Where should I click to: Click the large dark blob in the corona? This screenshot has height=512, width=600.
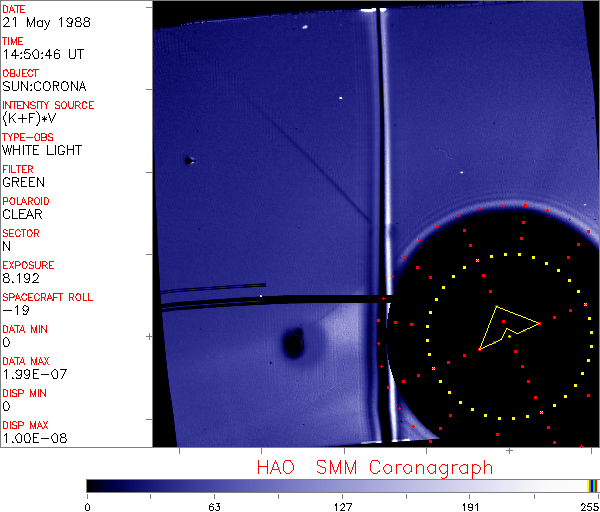(293, 345)
